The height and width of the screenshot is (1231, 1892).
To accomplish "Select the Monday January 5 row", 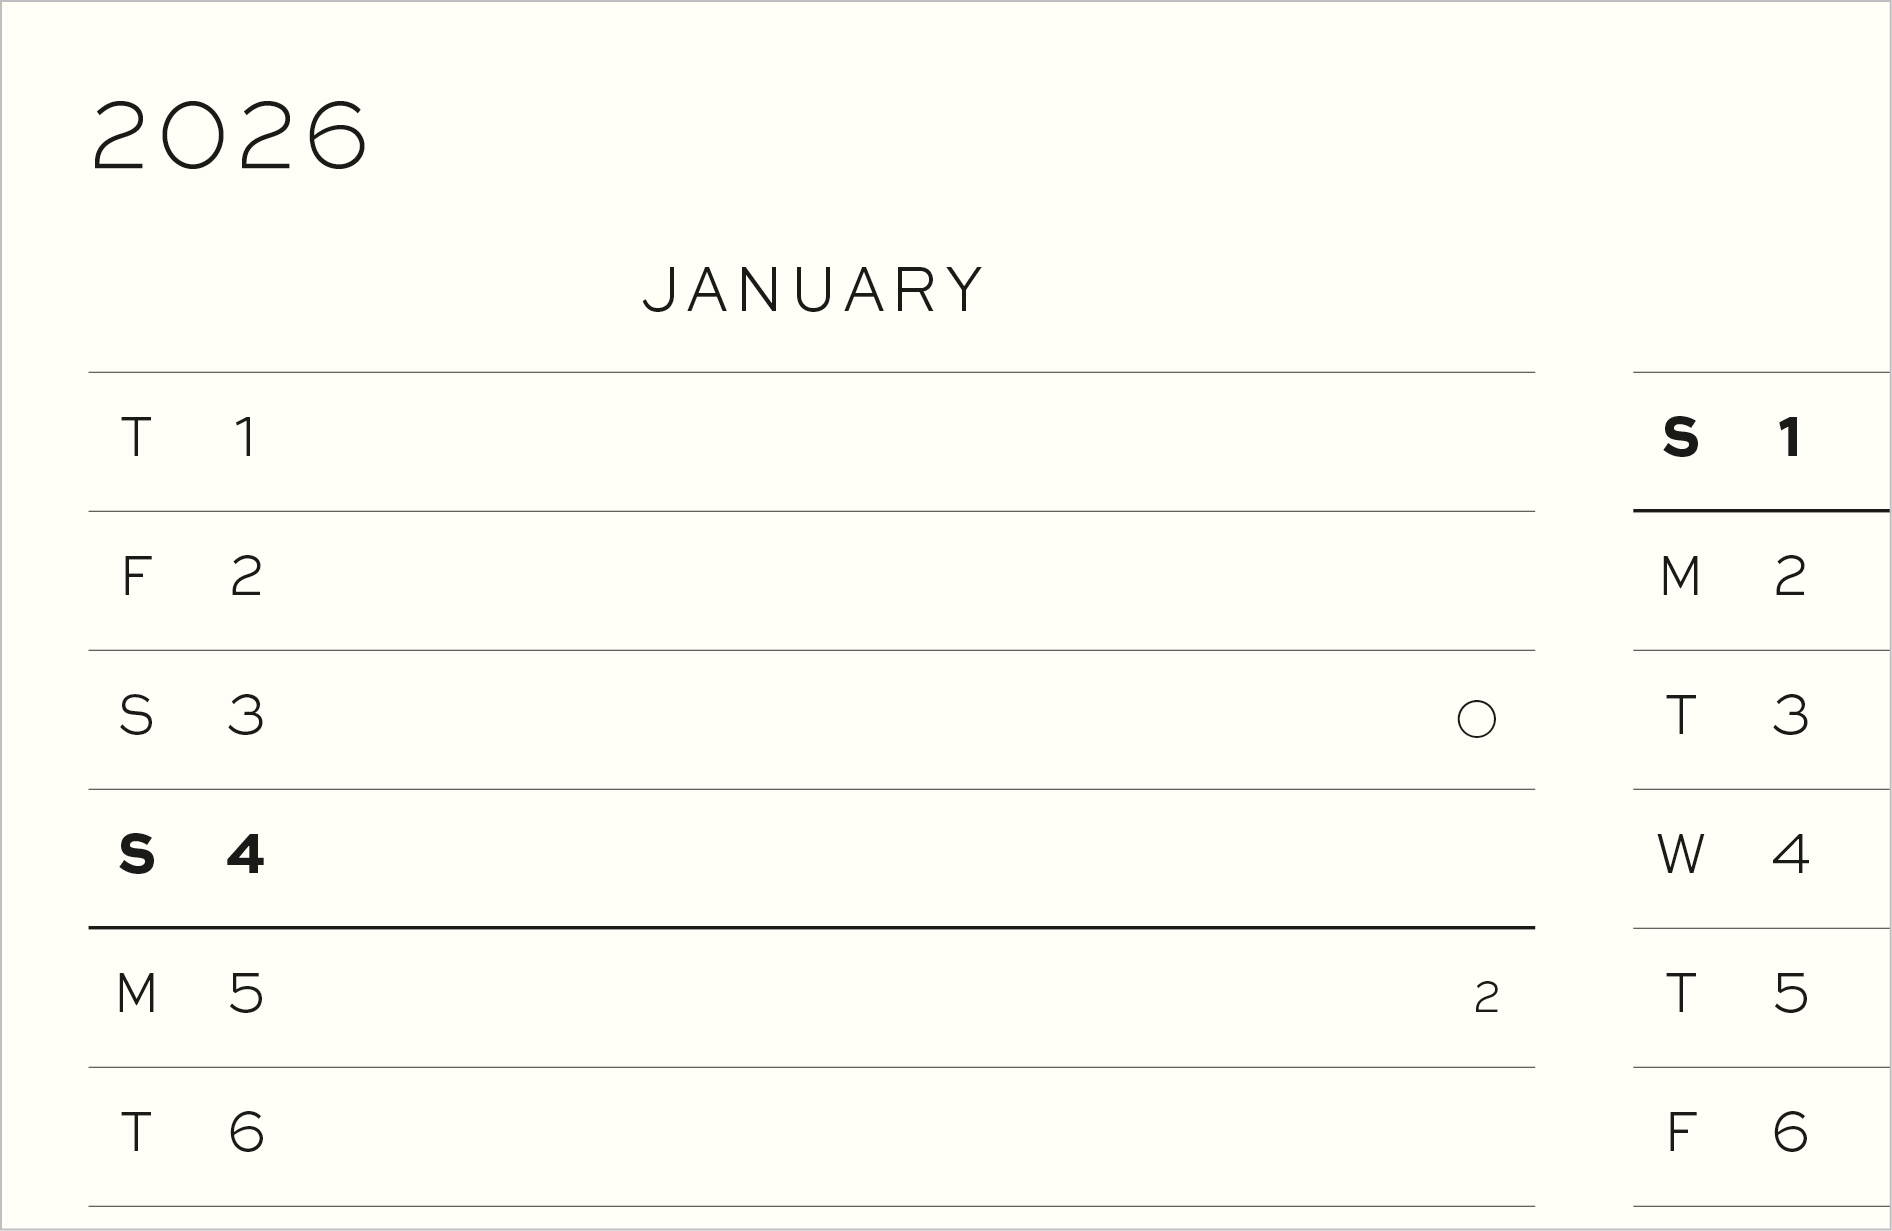I will [x=810, y=997].
